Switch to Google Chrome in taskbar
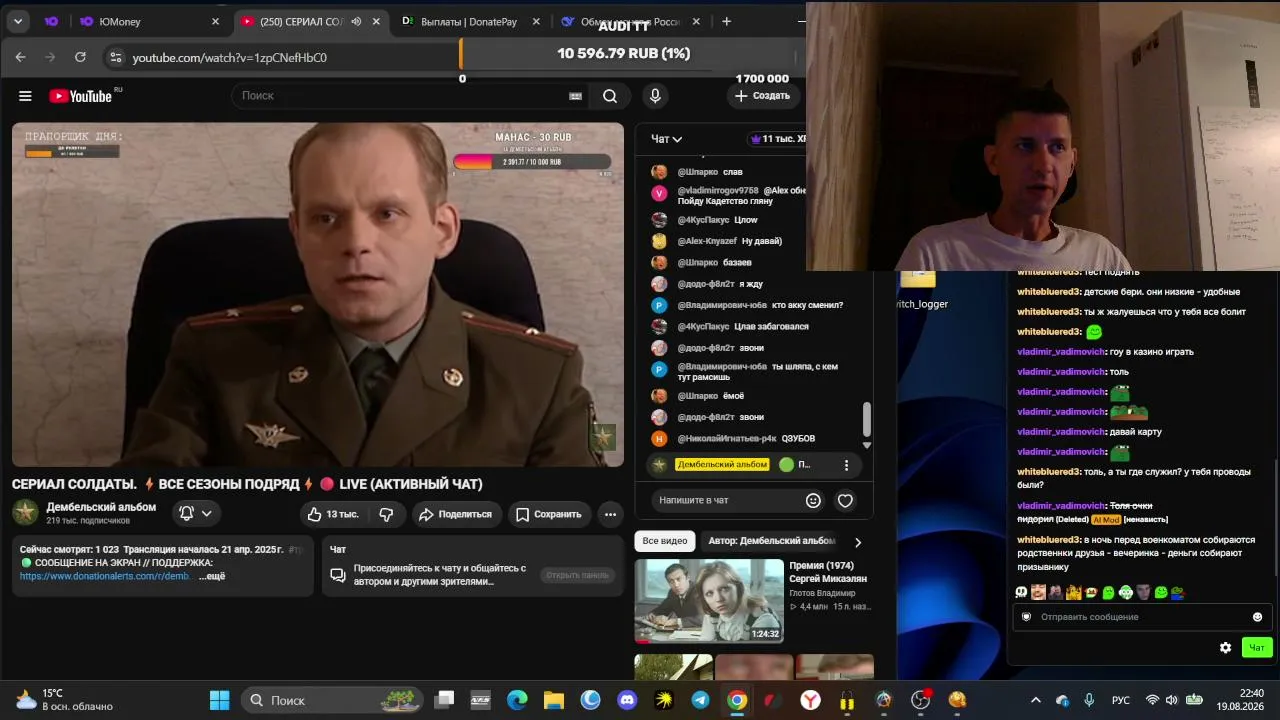Image resolution: width=1280 pixels, height=720 pixels. point(737,700)
